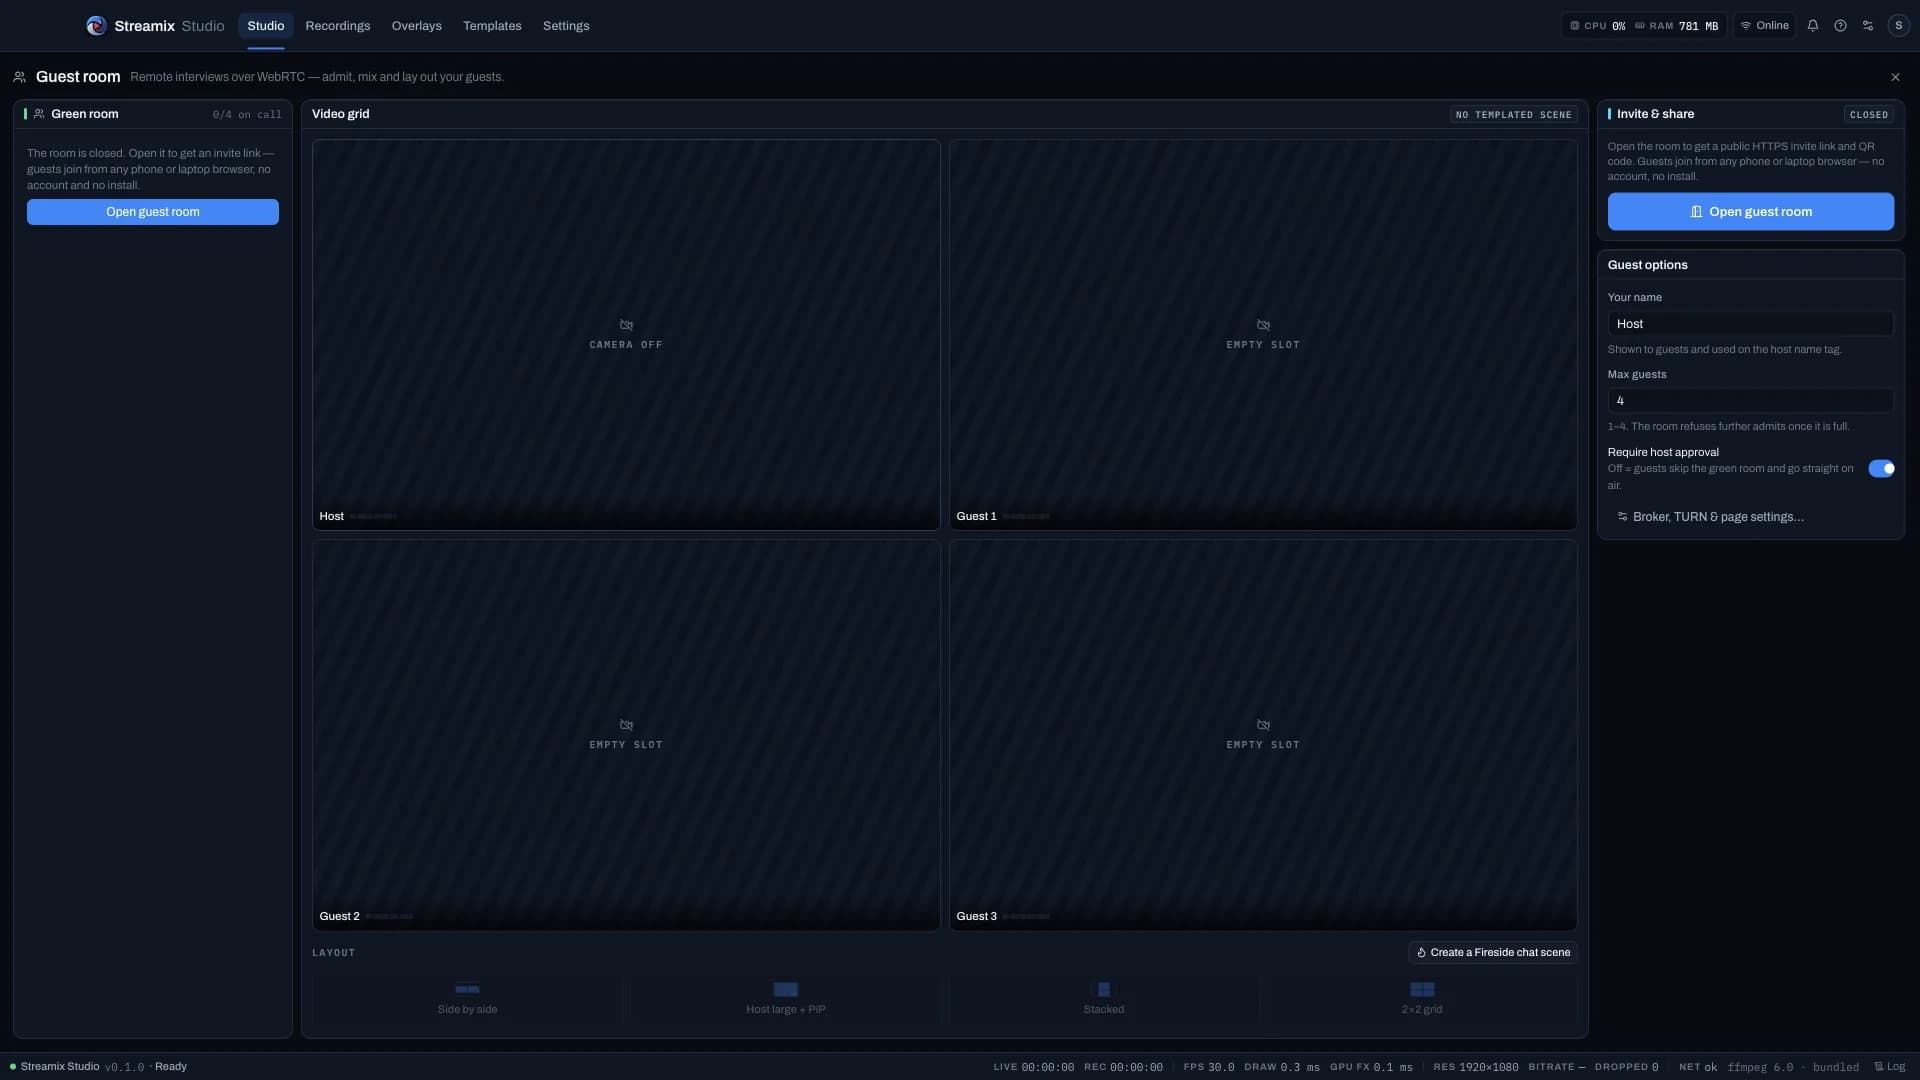
Task: Close the Guest room panel
Action: (1895, 77)
